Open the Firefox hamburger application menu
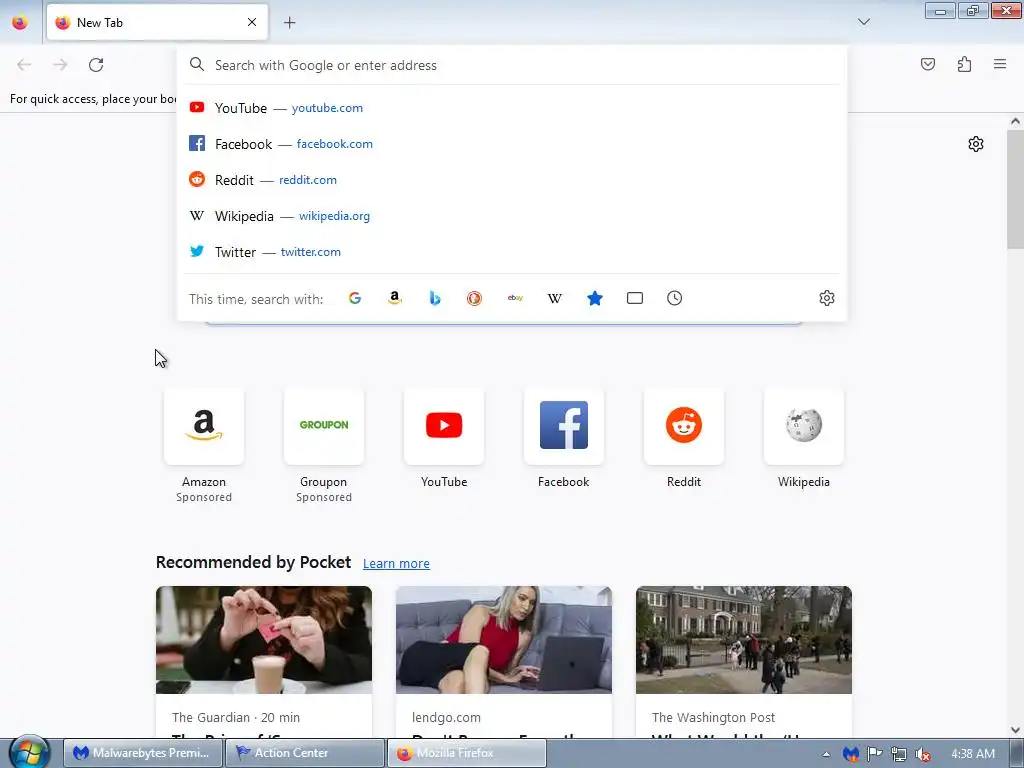Screen dimensions: 1024x768 pyautogui.click(x=1000, y=64)
